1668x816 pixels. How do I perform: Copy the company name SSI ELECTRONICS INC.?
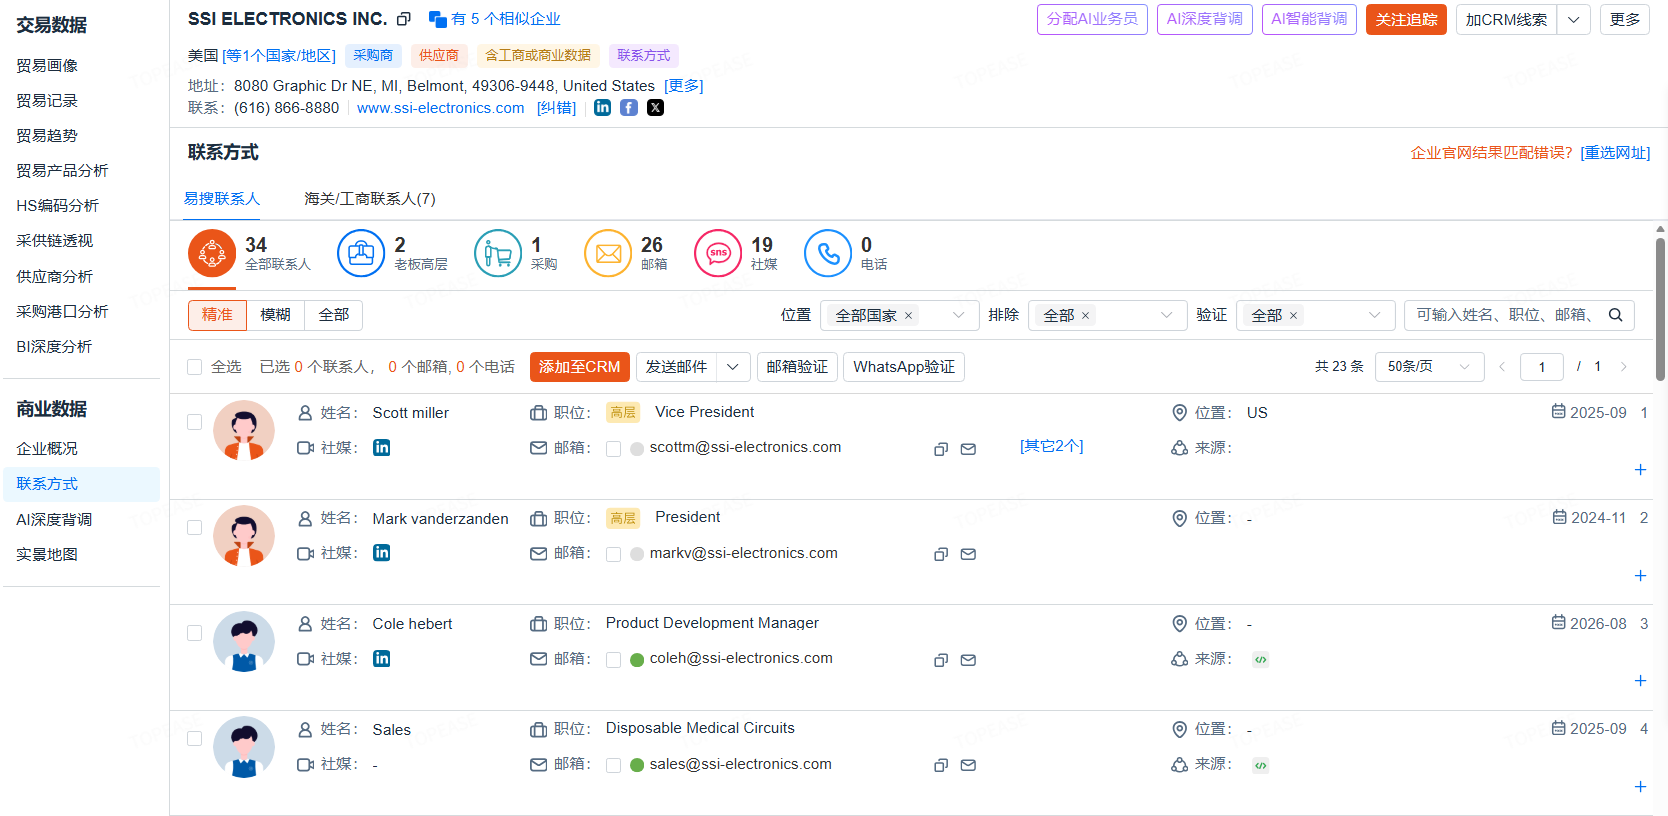404,19
